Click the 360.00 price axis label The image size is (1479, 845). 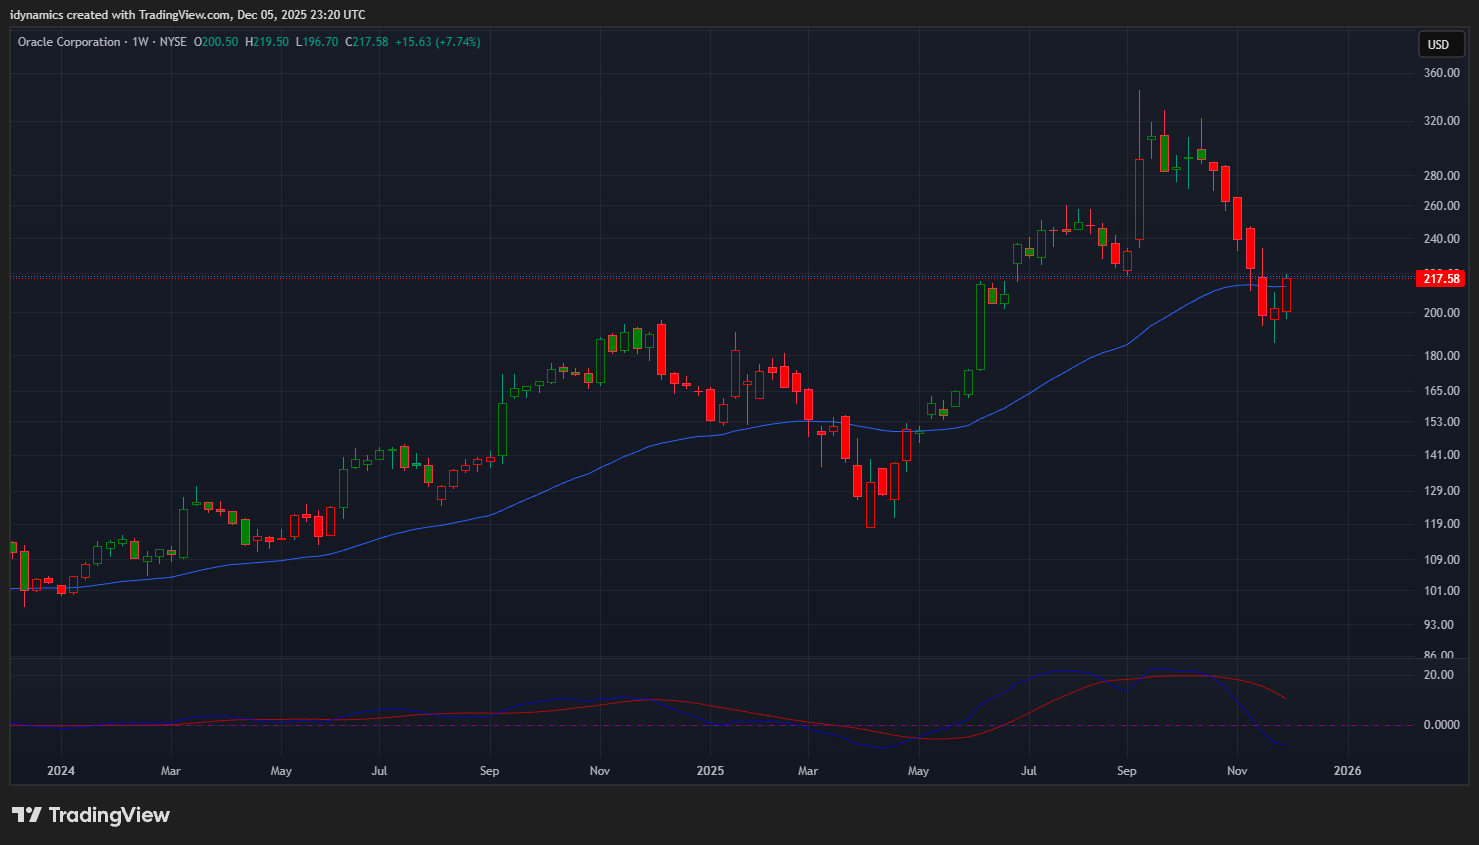1441,73
